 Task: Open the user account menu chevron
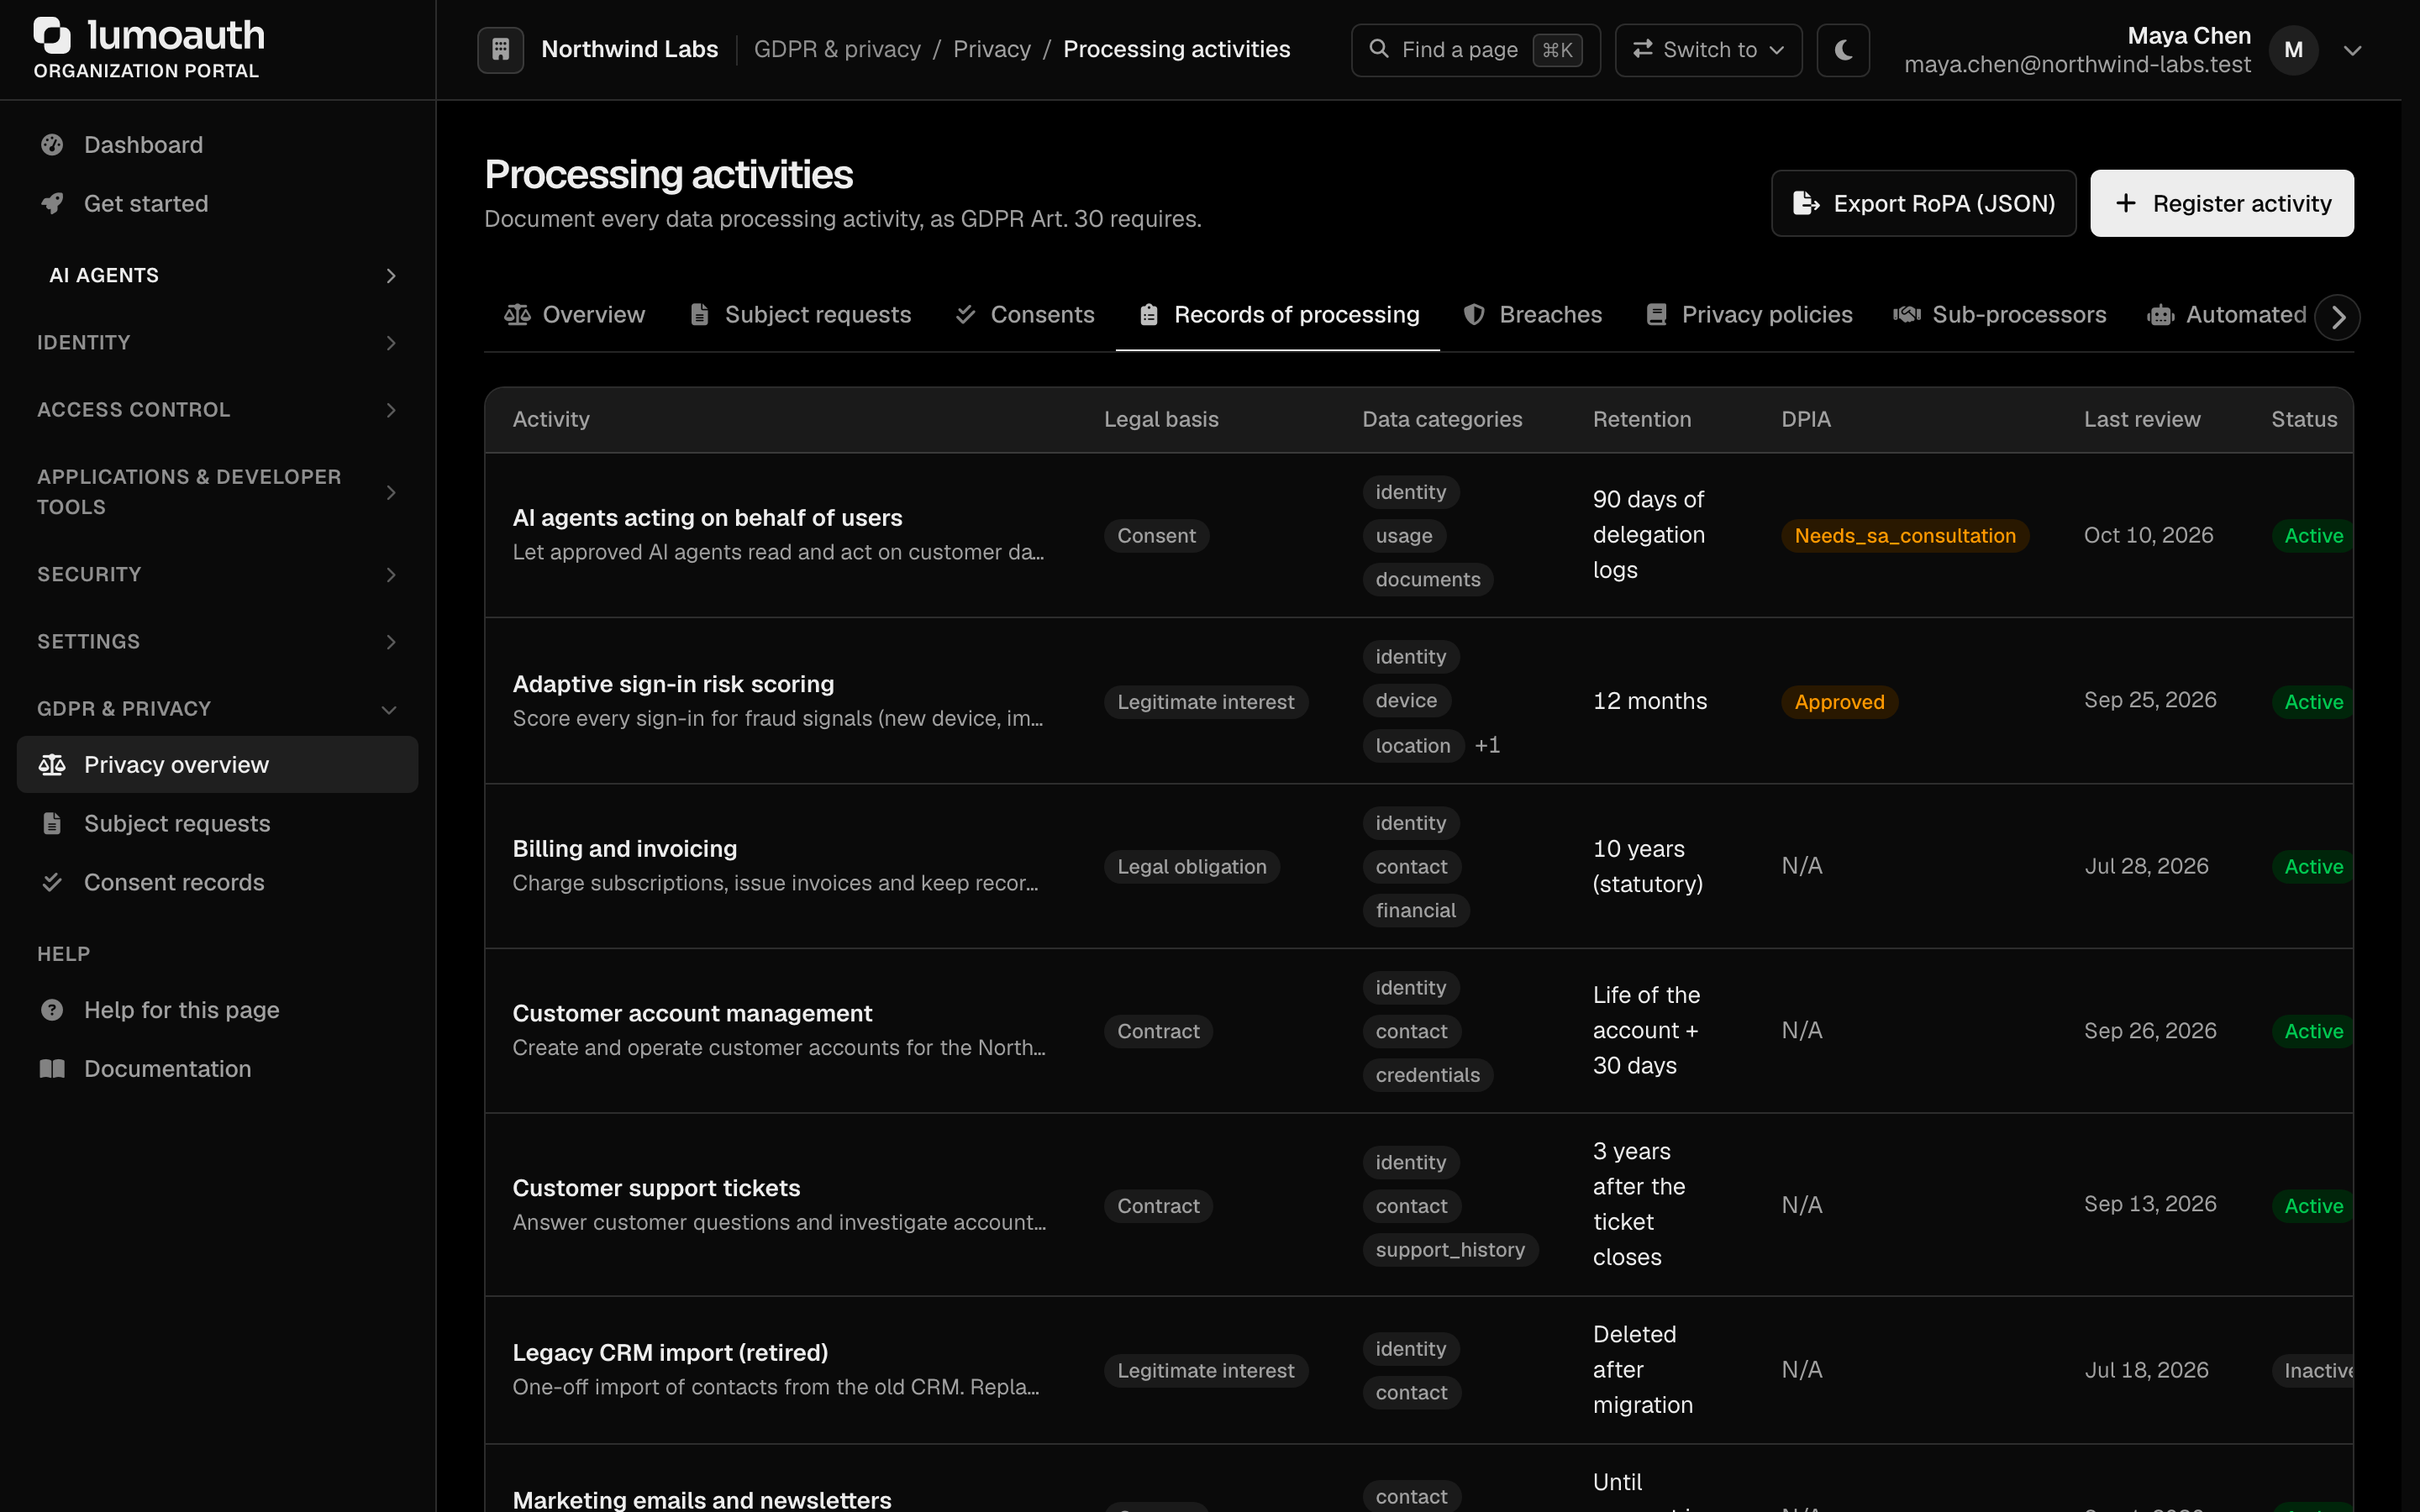pyautogui.click(x=2352, y=50)
